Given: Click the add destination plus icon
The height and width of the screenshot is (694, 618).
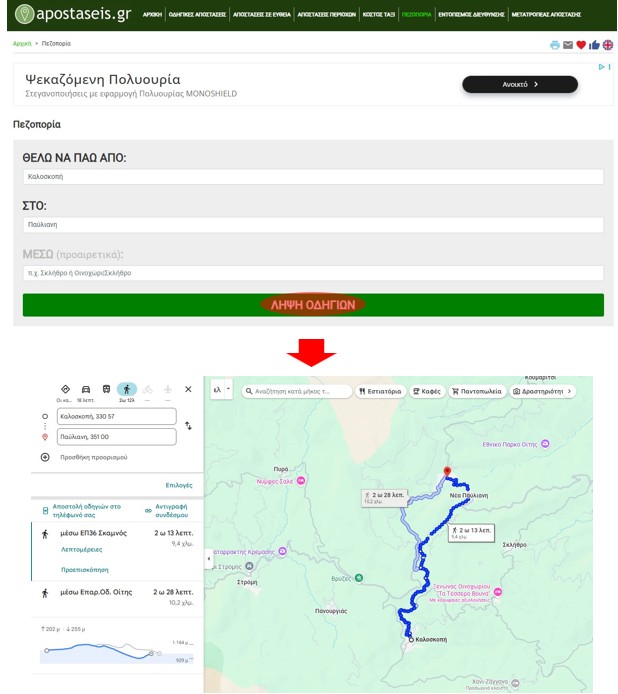Looking at the screenshot, I should 45,457.
